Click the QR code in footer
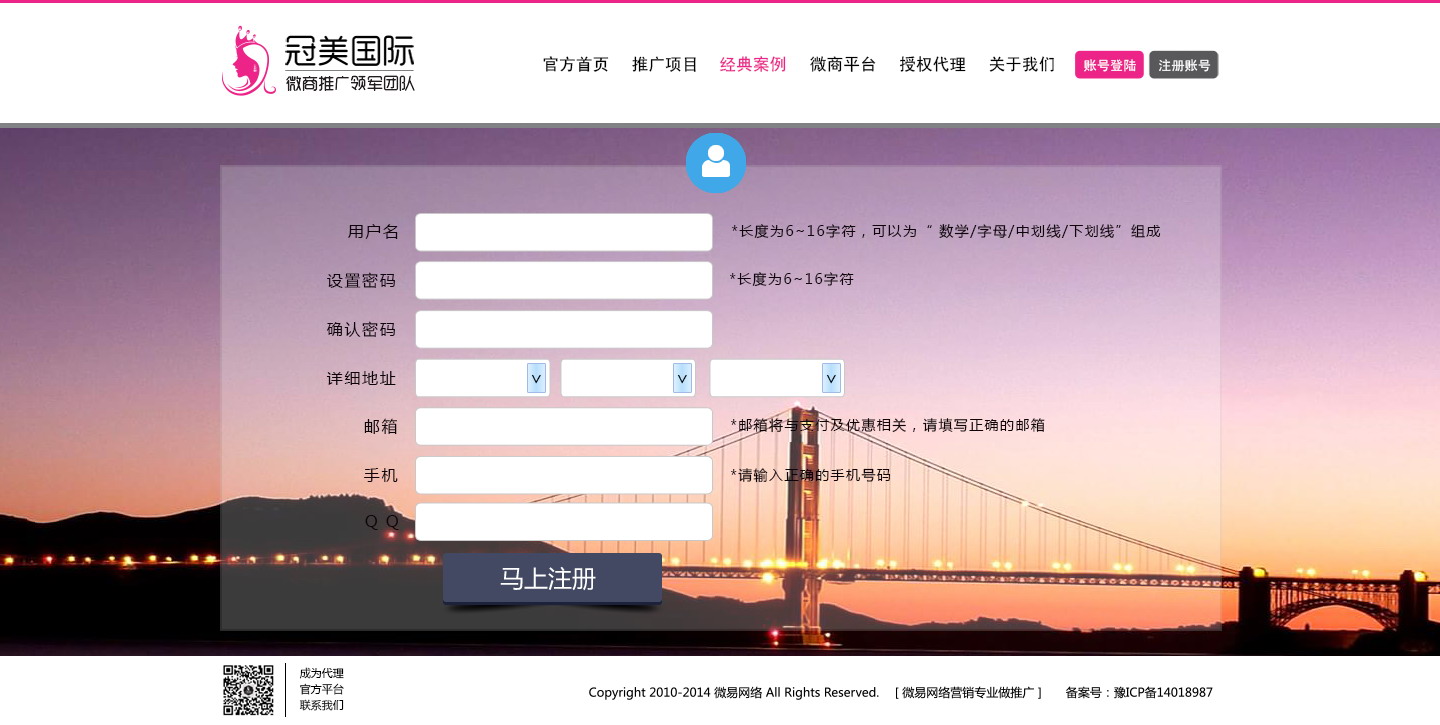1440x725 pixels. coord(248,690)
